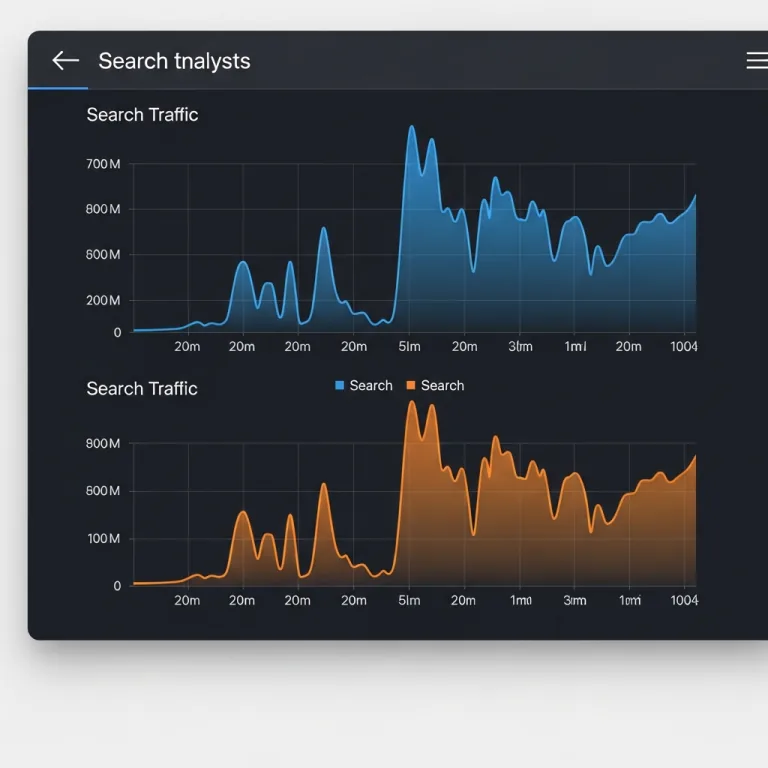Click the 5lm x-axis label under the blue chart
Viewport: 768px width, 768px height.
point(409,347)
